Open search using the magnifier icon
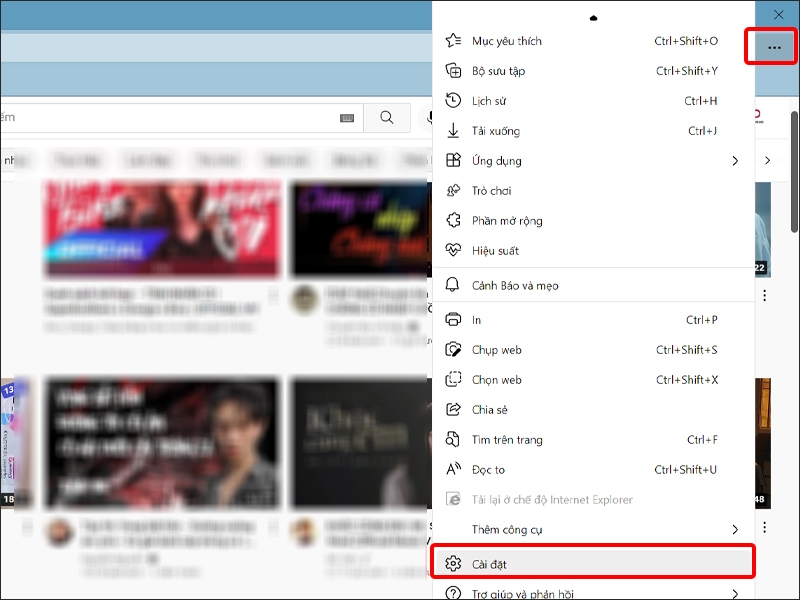800x600 pixels. (387, 117)
